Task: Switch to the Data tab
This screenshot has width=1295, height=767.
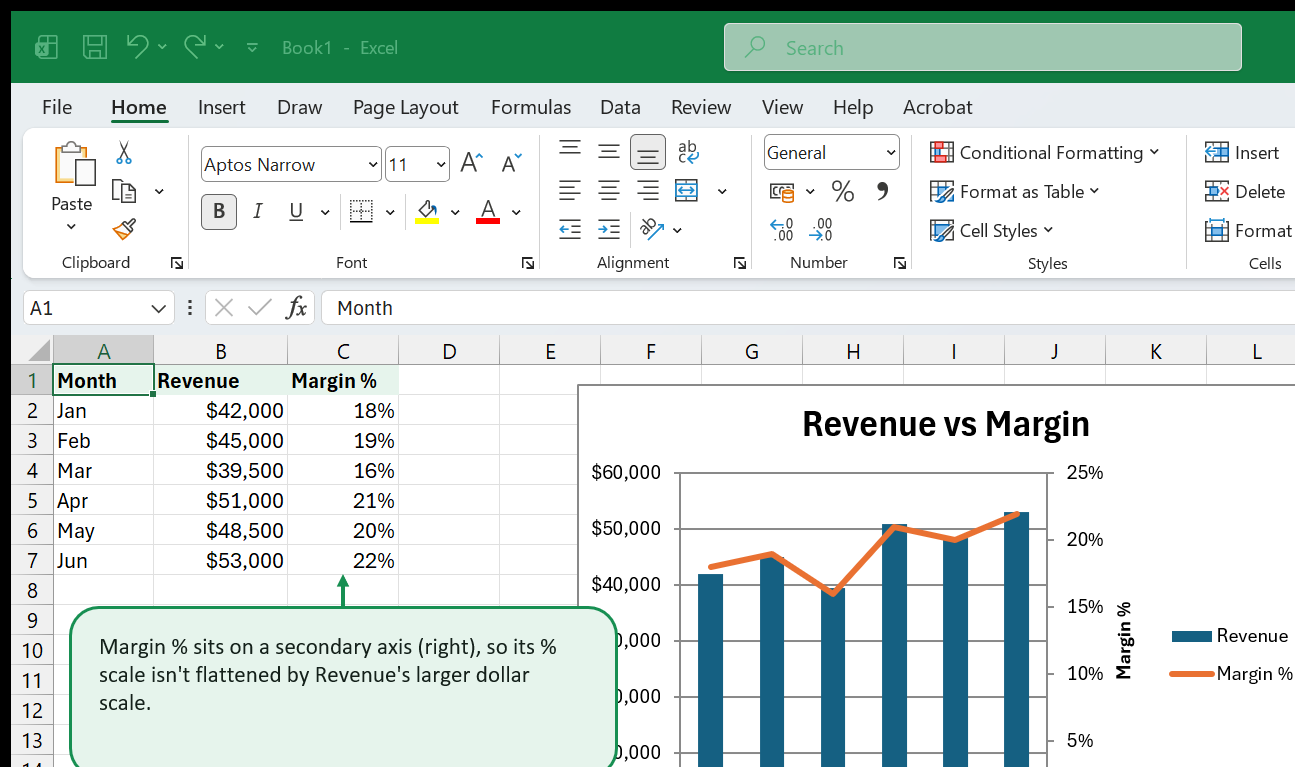Action: [620, 107]
